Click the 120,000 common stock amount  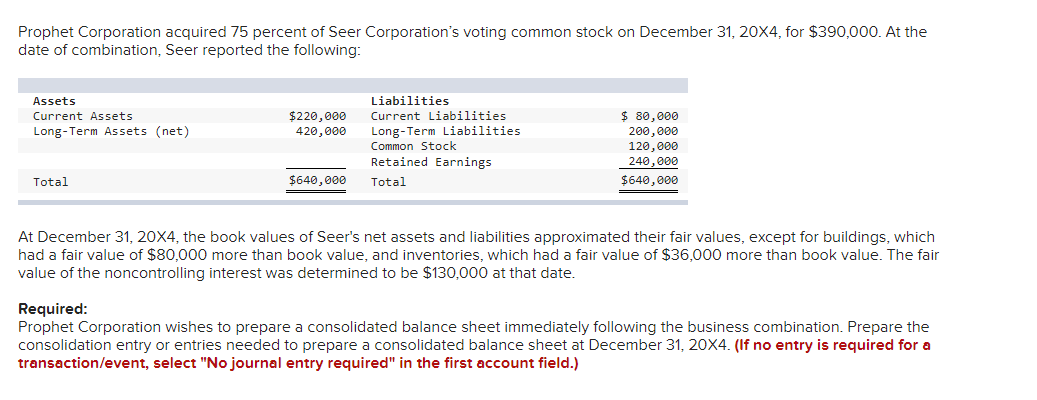click(x=653, y=146)
